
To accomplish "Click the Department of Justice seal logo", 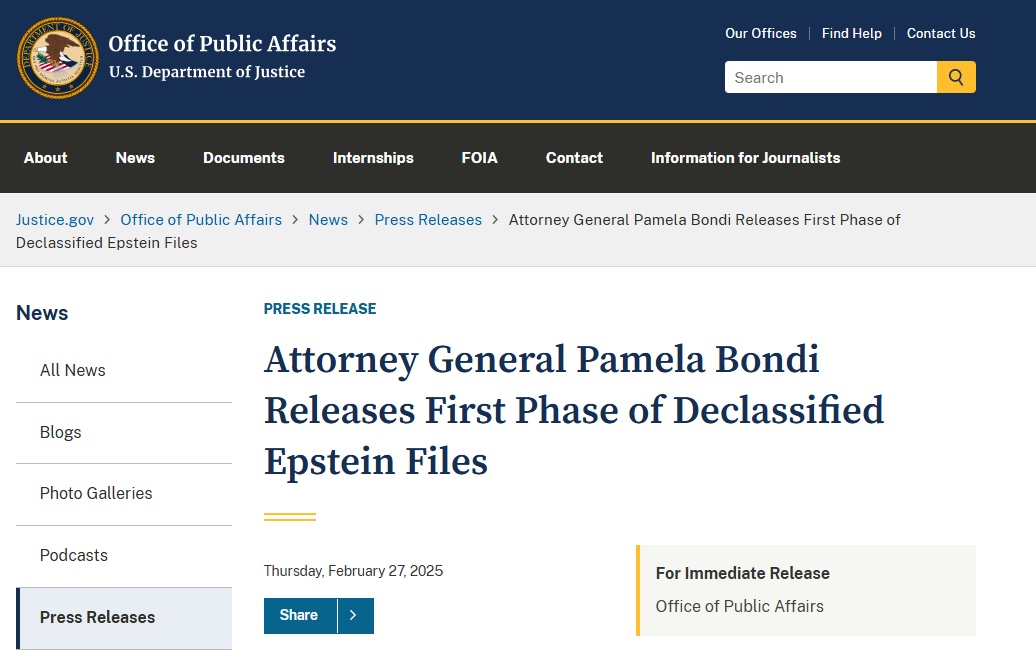I will point(58,58).
